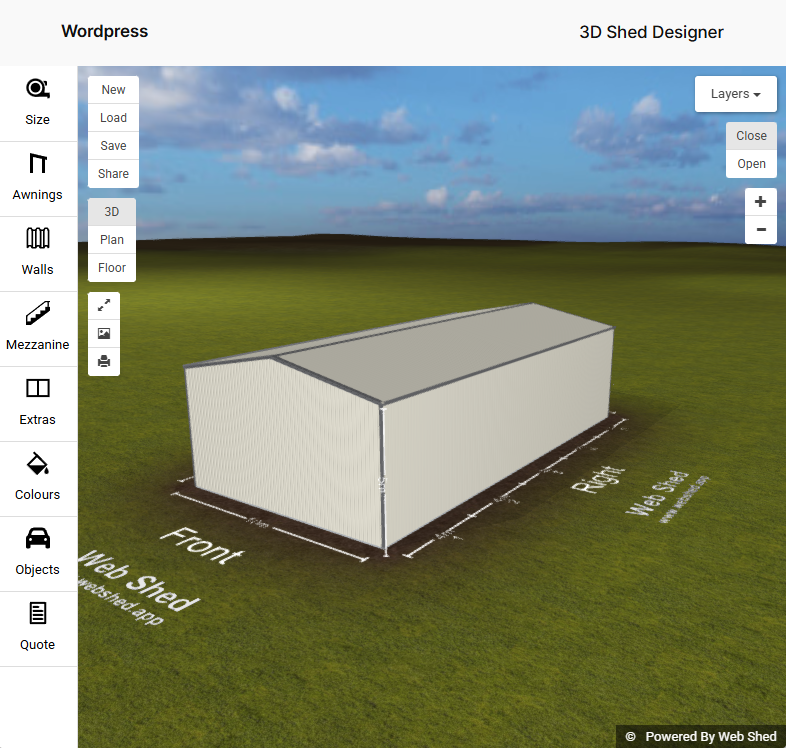Select Open to open shed doors
The width and height of the screenshot is (786, 748).
[751, 164]
